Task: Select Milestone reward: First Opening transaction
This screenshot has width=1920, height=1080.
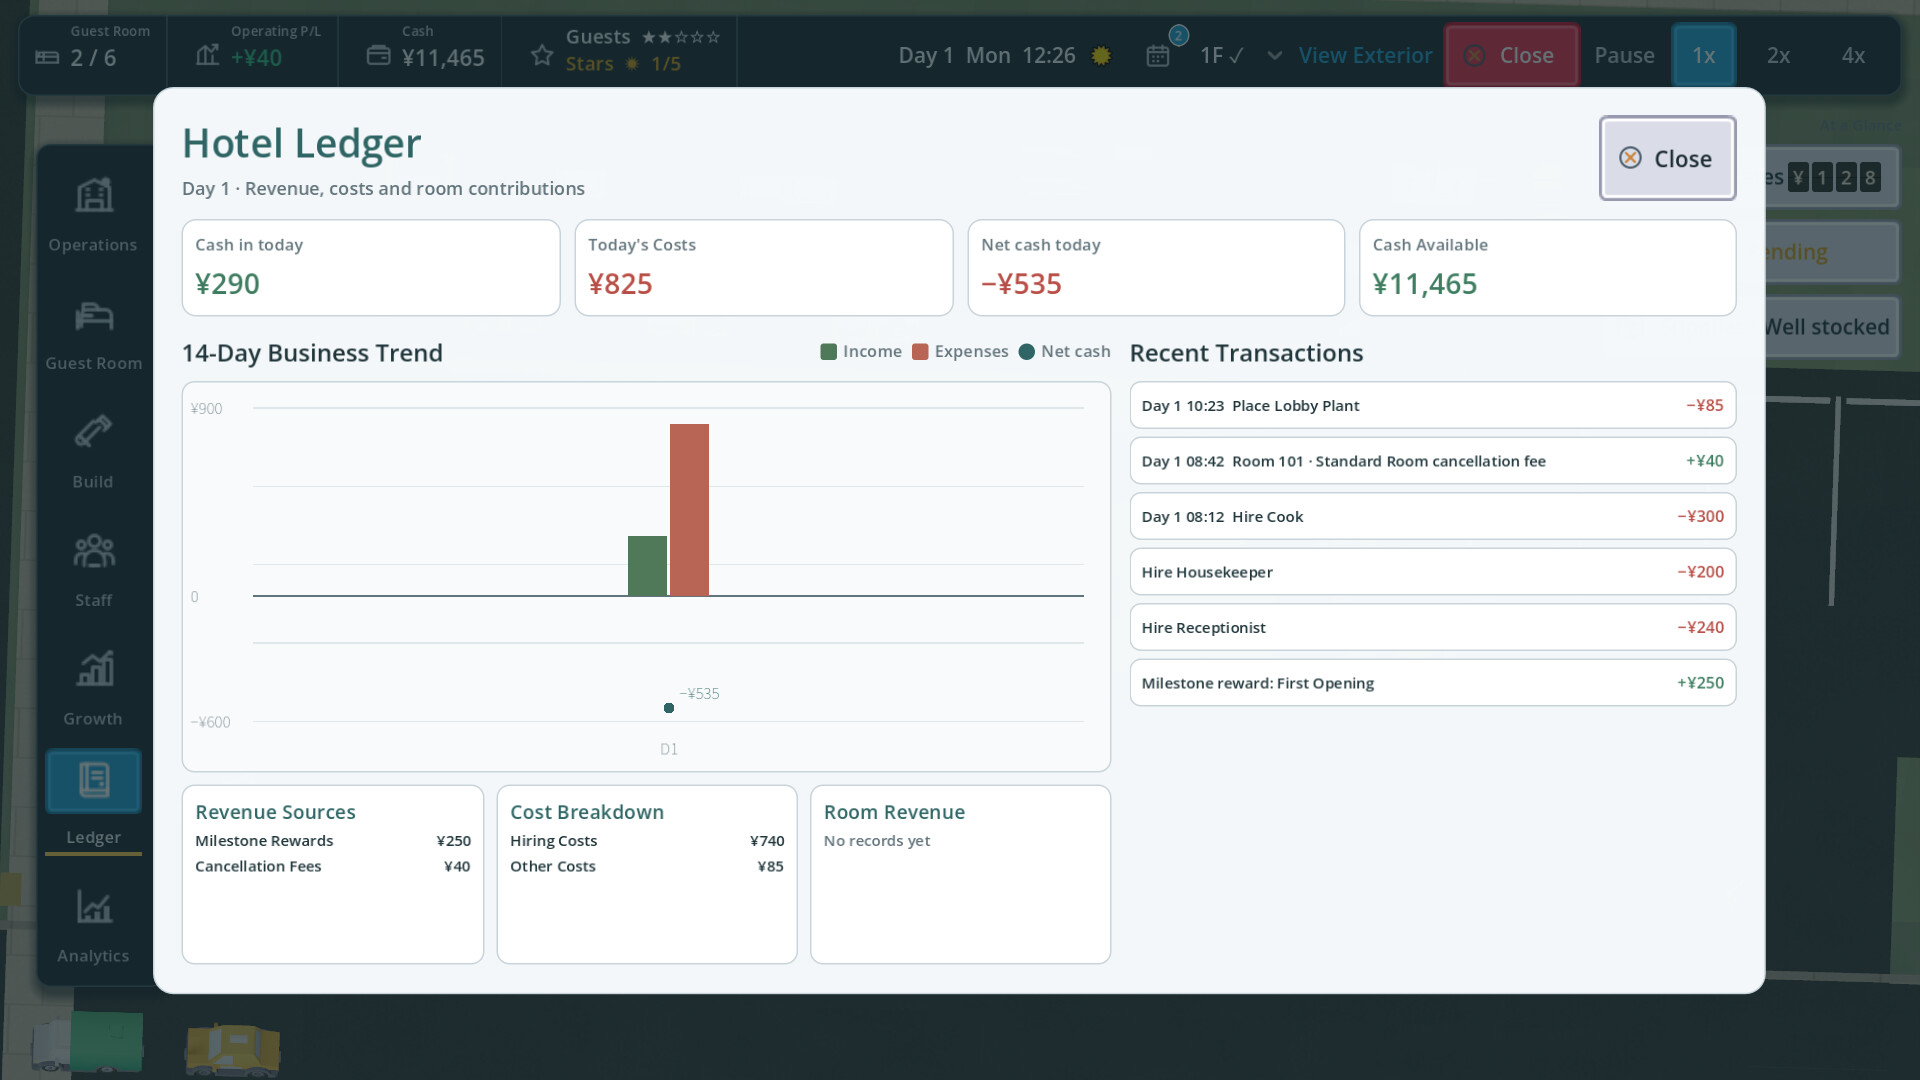Action: (x=1432, y=683)
